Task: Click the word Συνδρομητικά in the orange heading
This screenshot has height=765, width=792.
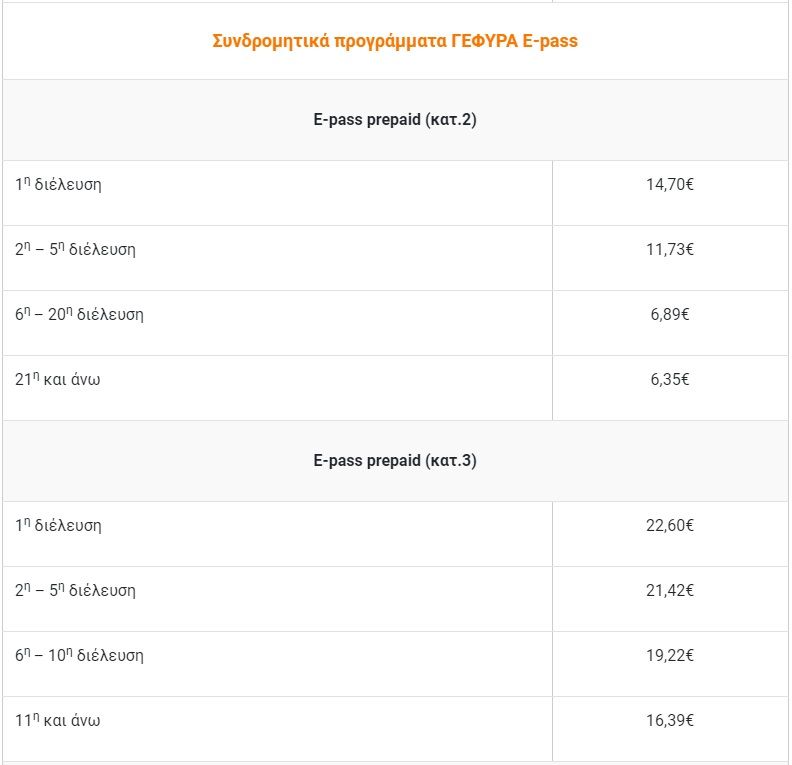Action: (x=259, y=41)
